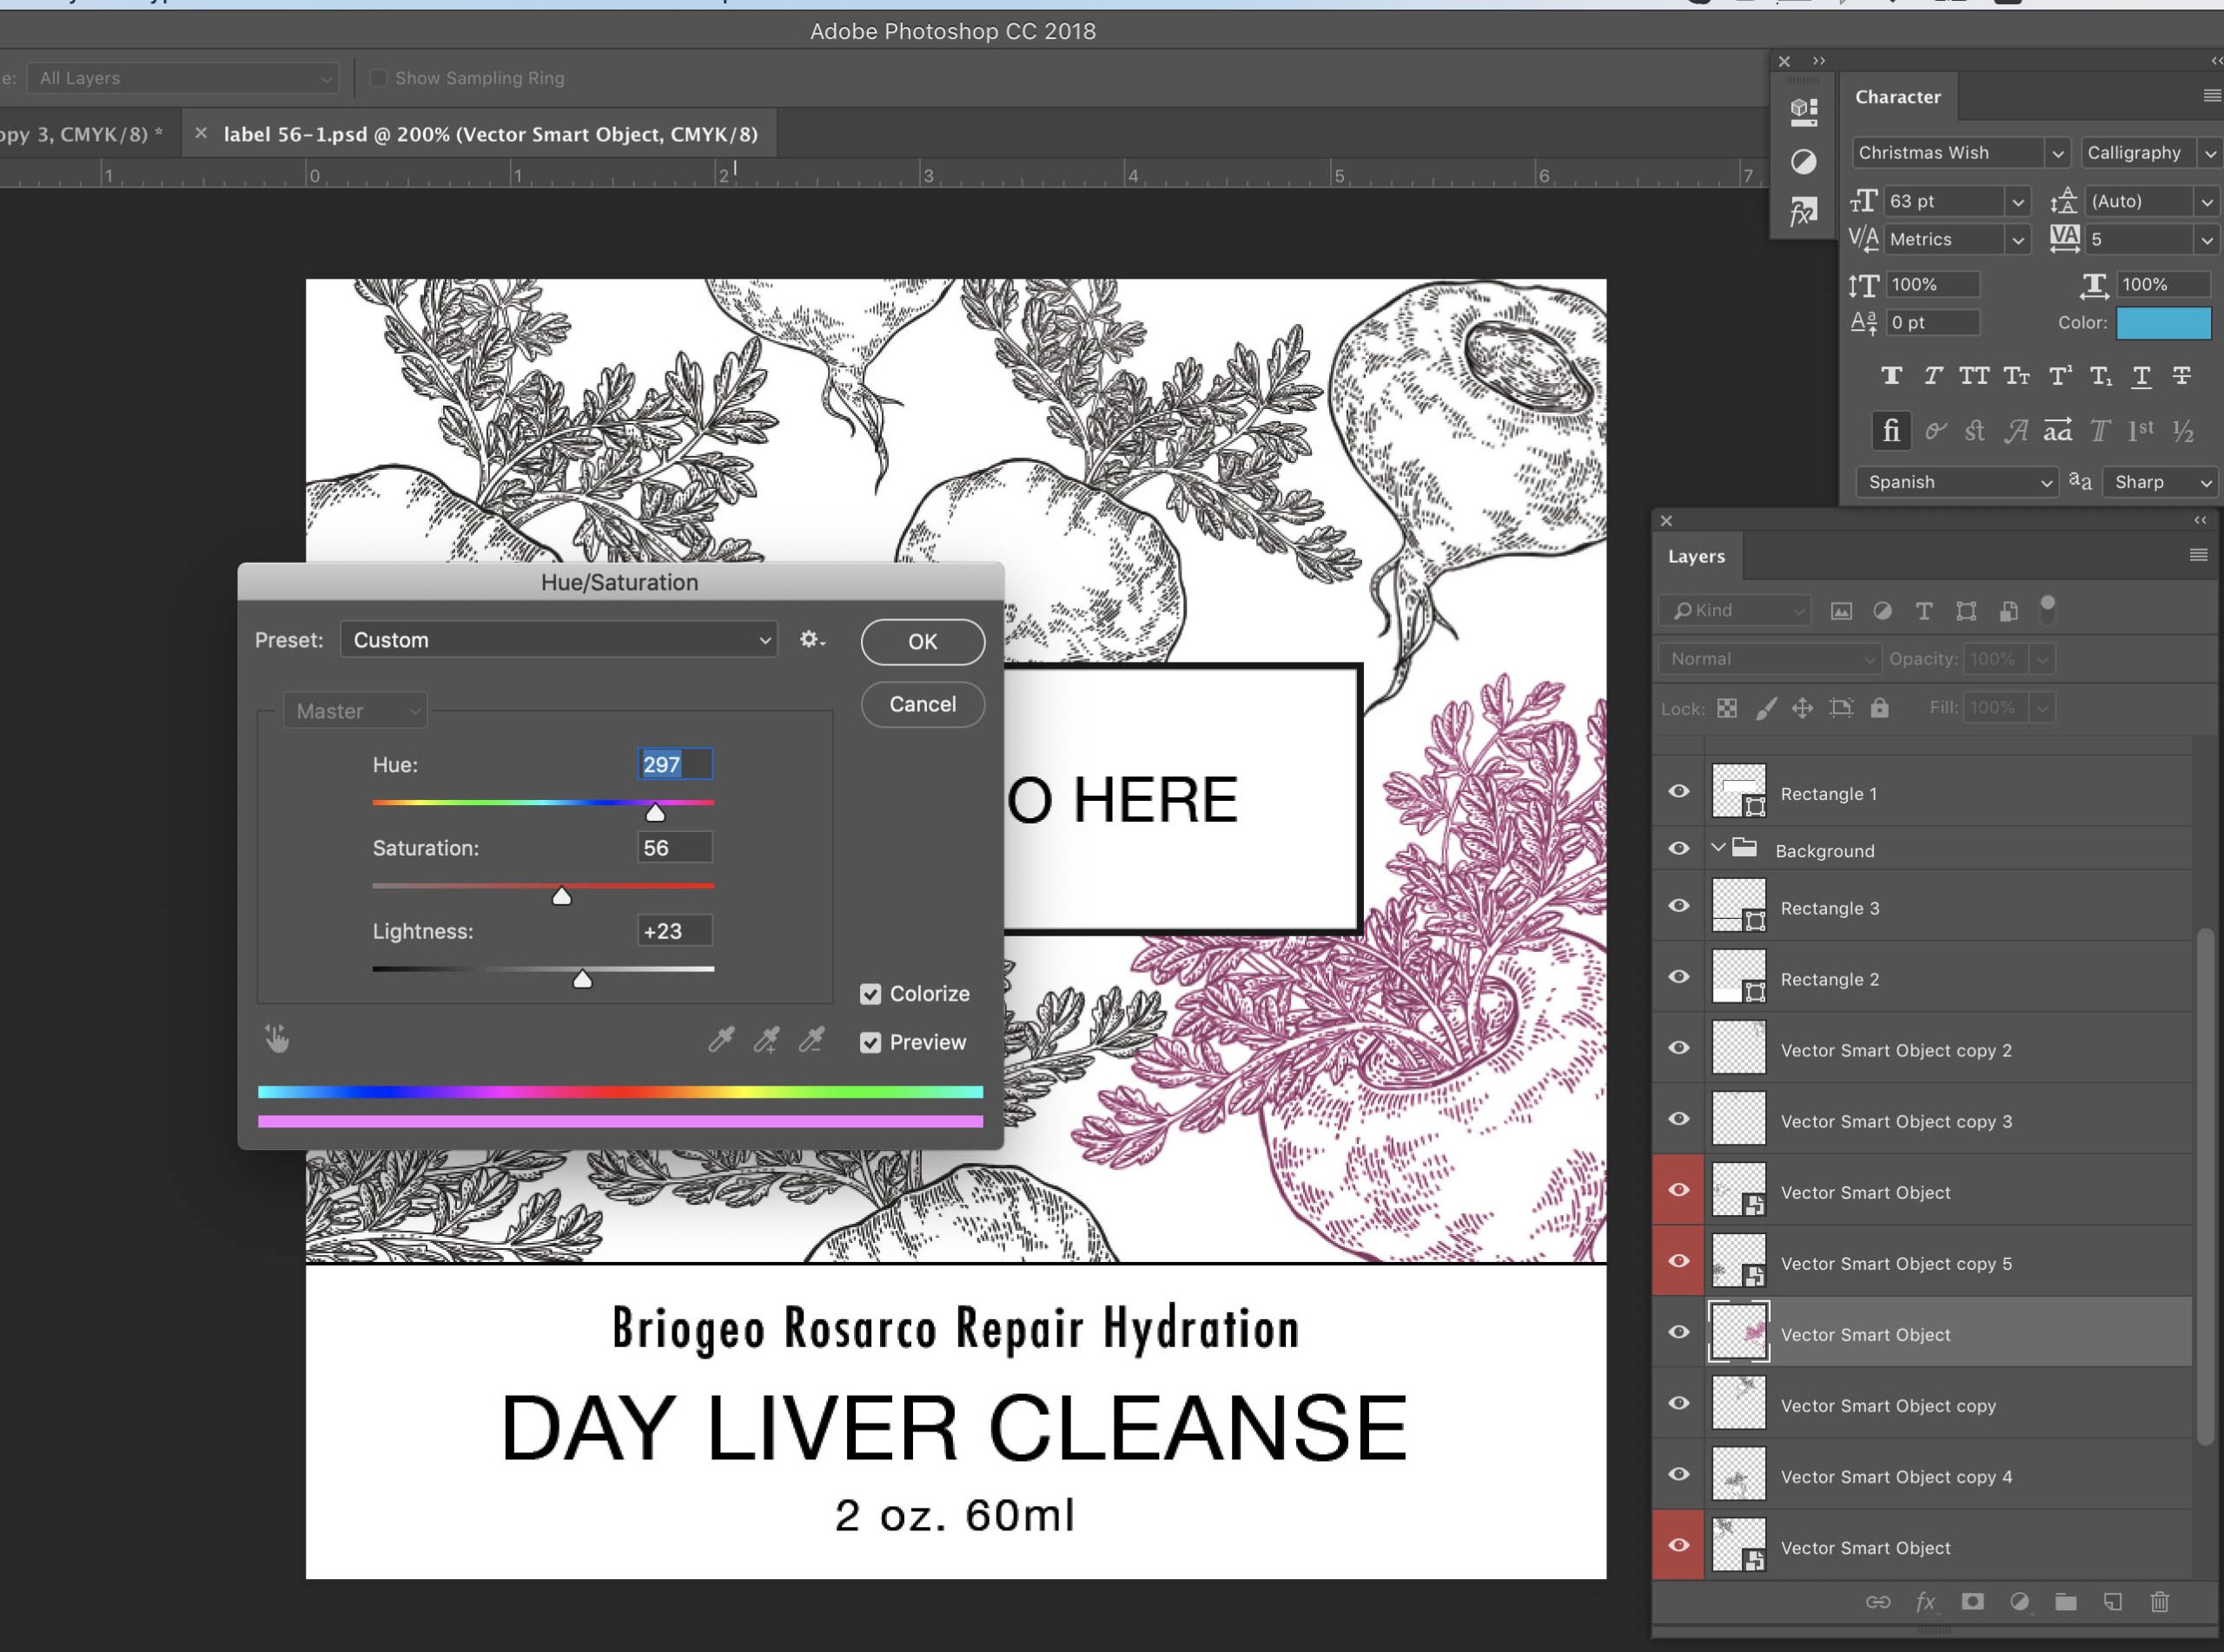This screenshot has width=2224, height=1652.
Task: Click the Saturation value field 56
Action: (x=675, y=847)
